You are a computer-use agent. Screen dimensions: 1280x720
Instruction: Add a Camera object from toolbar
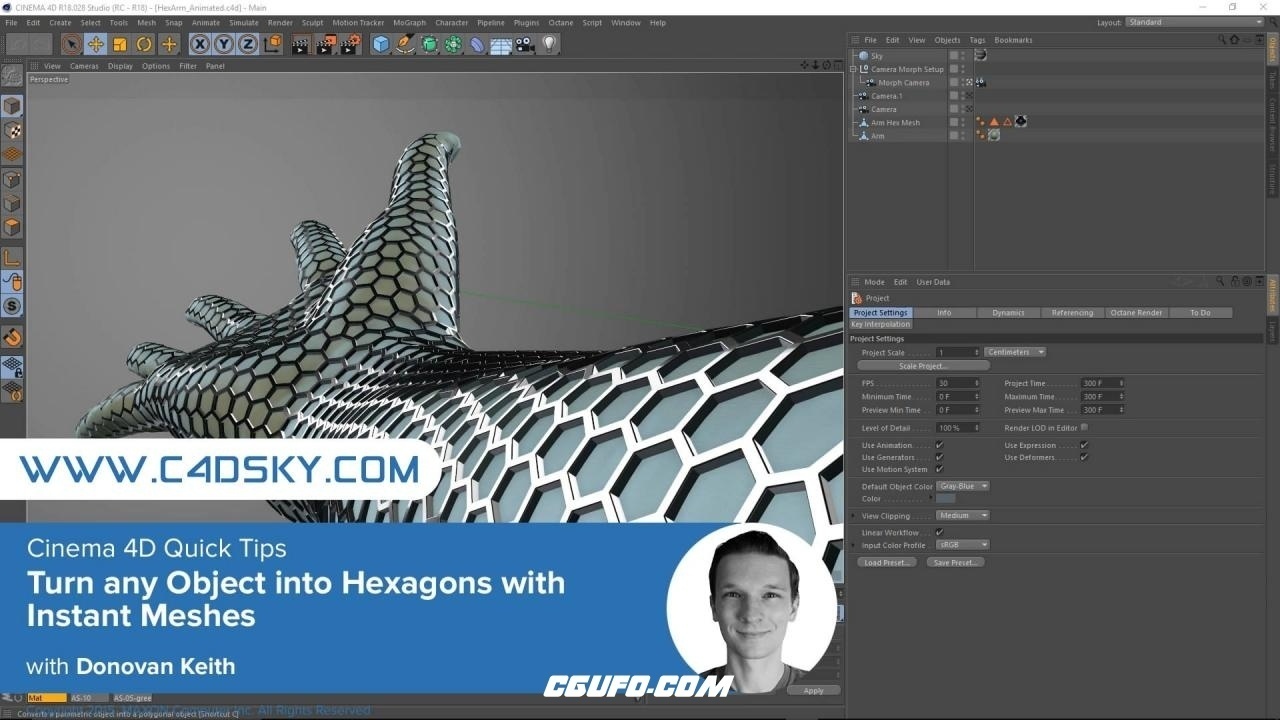pos(525,44)
